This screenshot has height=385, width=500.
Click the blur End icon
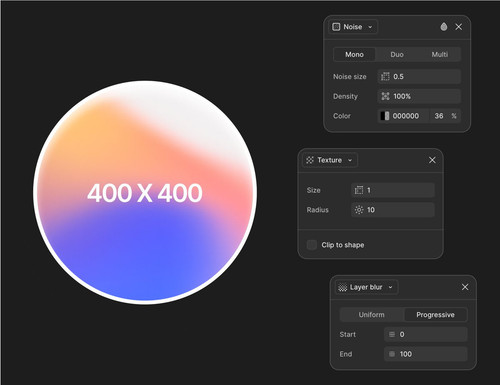392,354
